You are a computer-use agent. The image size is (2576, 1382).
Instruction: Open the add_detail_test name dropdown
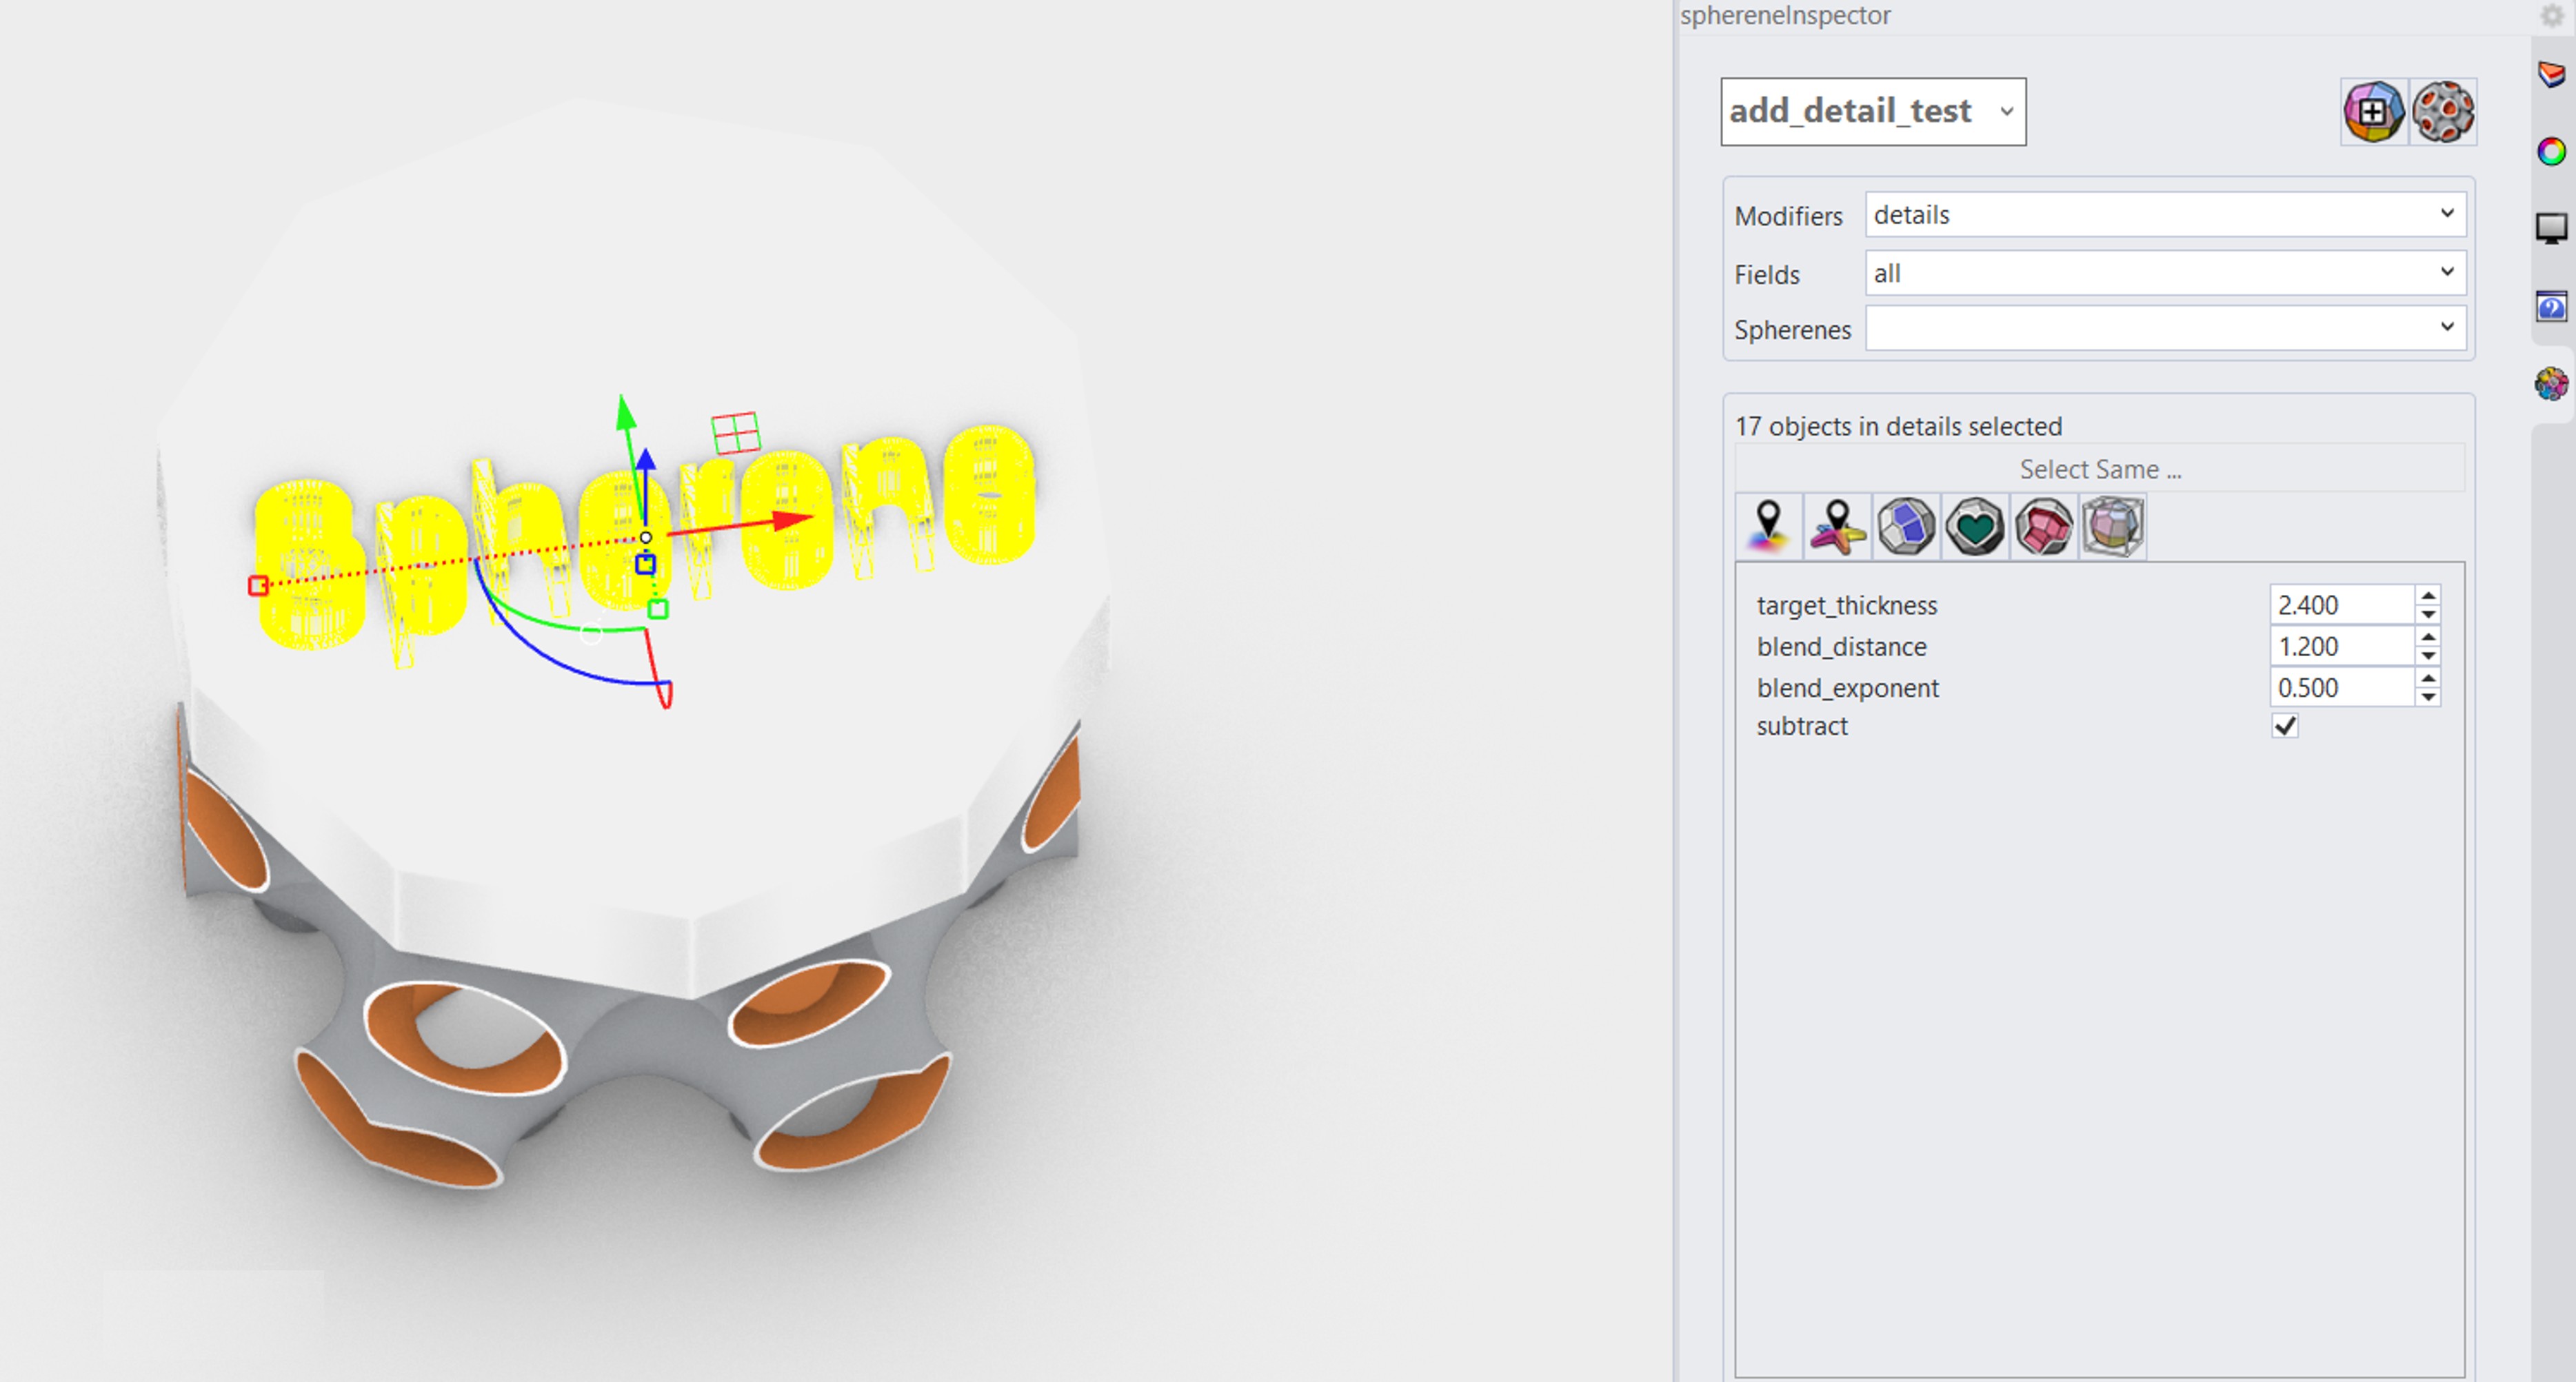[x=1873, y=111]
